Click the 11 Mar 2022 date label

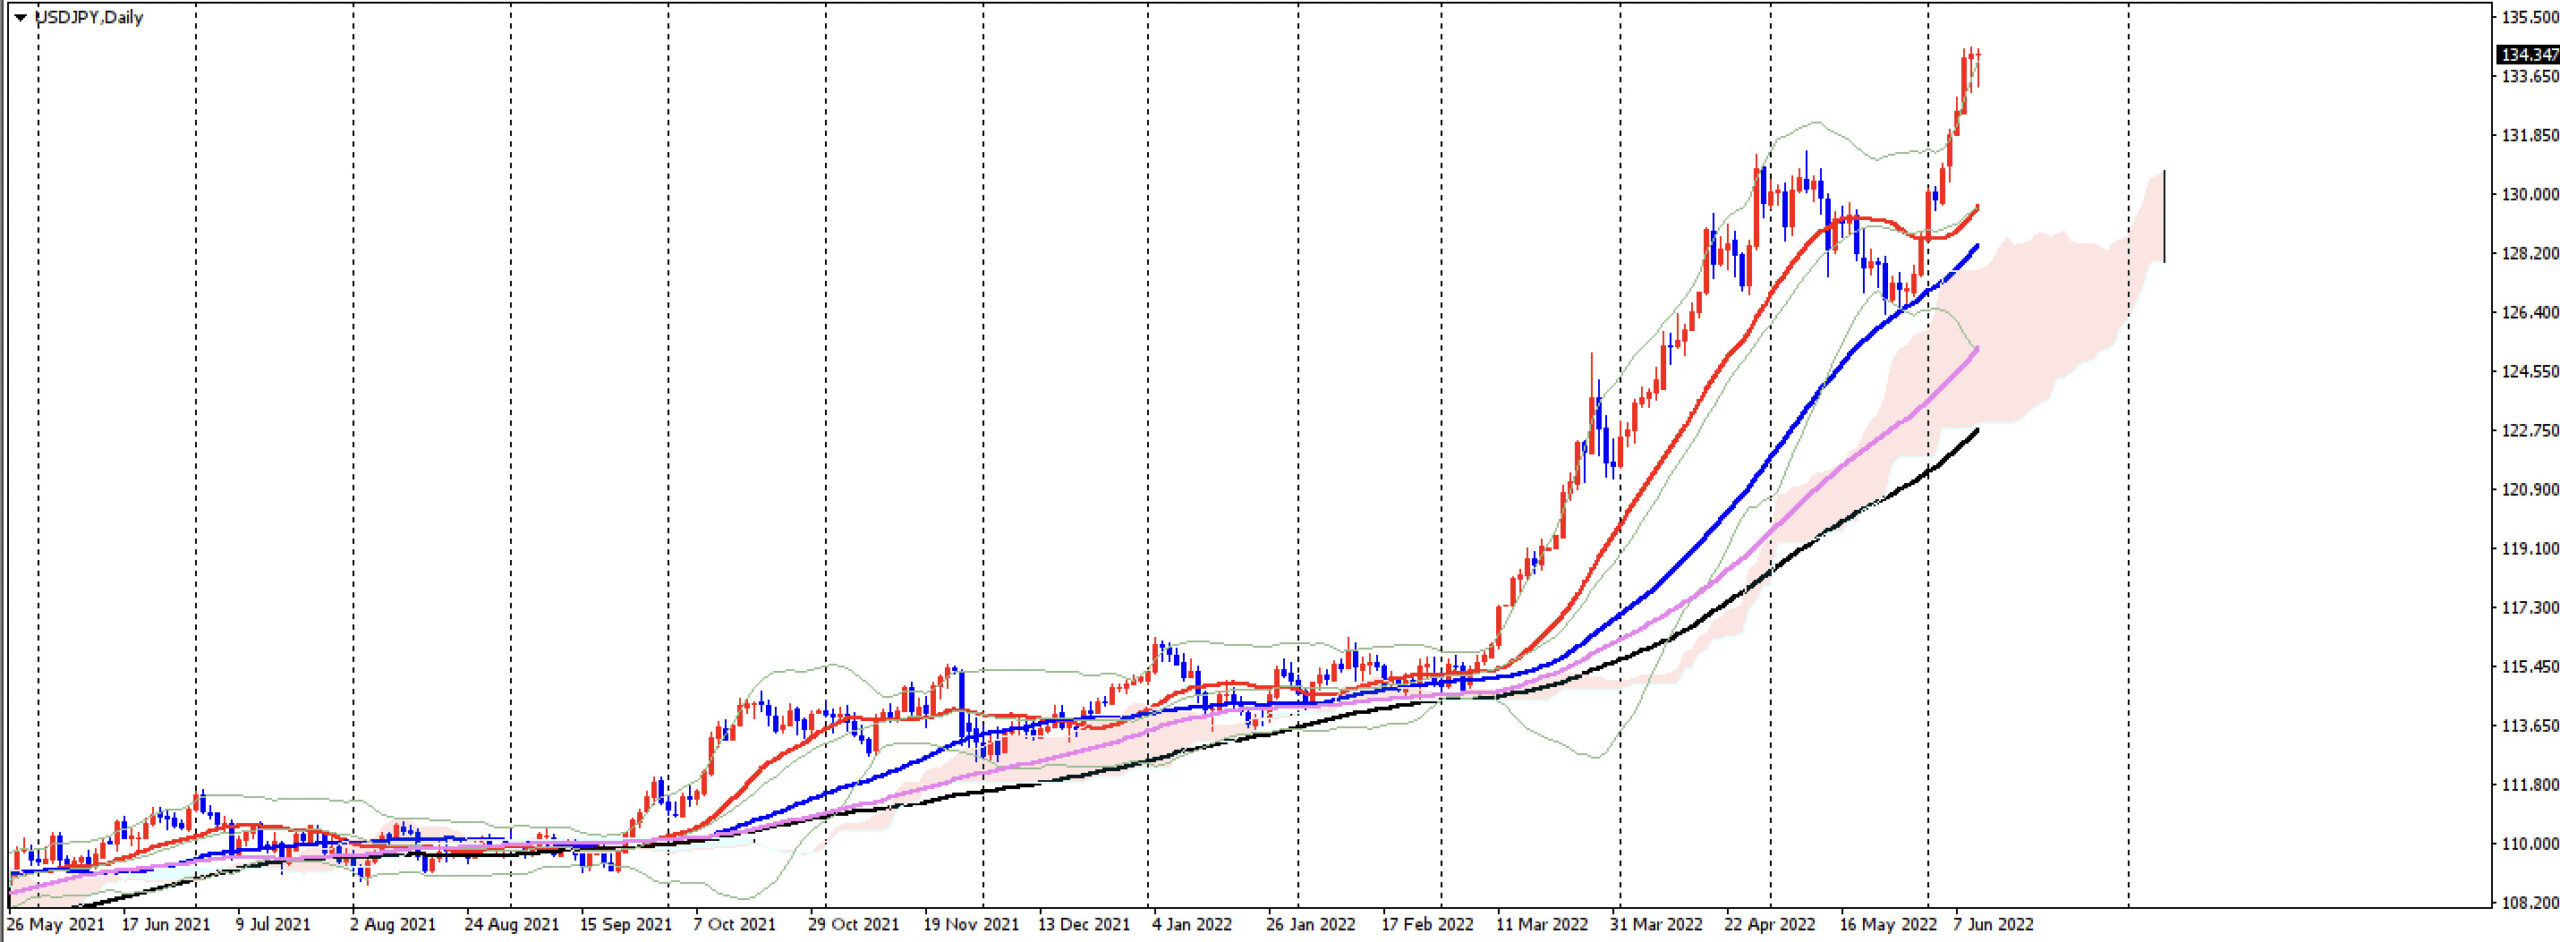tap(1542, 924)
